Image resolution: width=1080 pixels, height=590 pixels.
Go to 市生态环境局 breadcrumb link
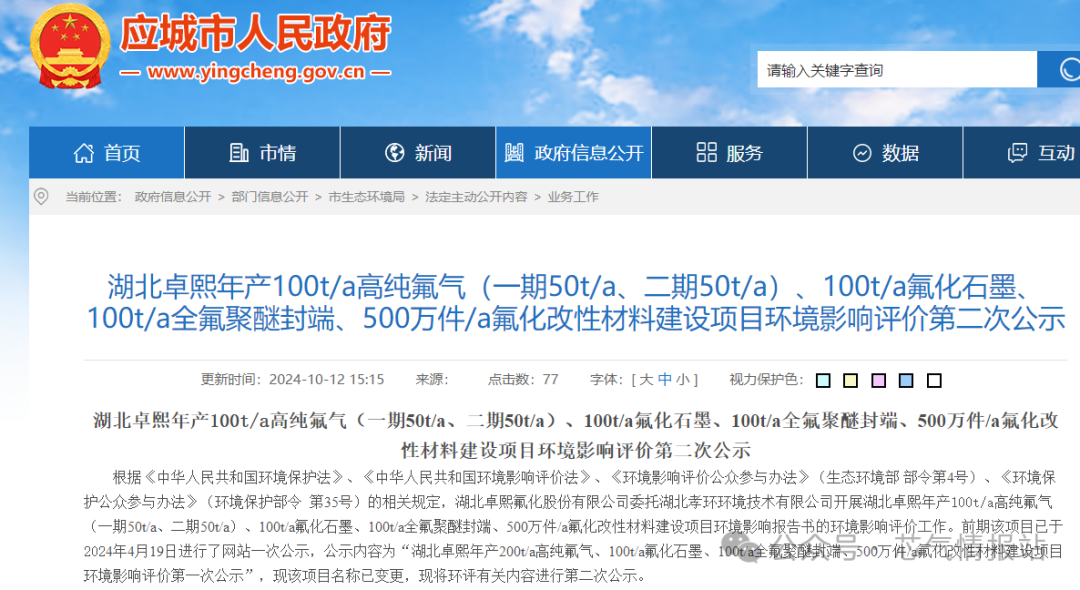366,197
